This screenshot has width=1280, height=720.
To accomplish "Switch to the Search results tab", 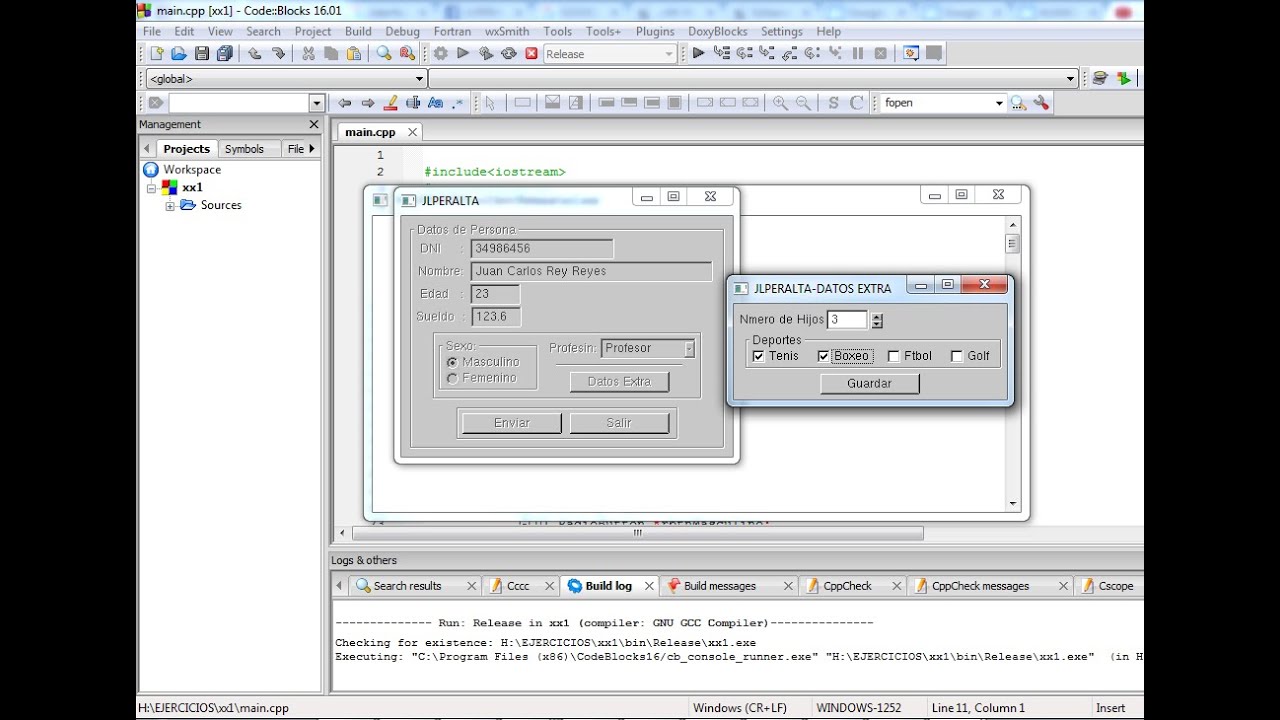I will click(407, 586).
